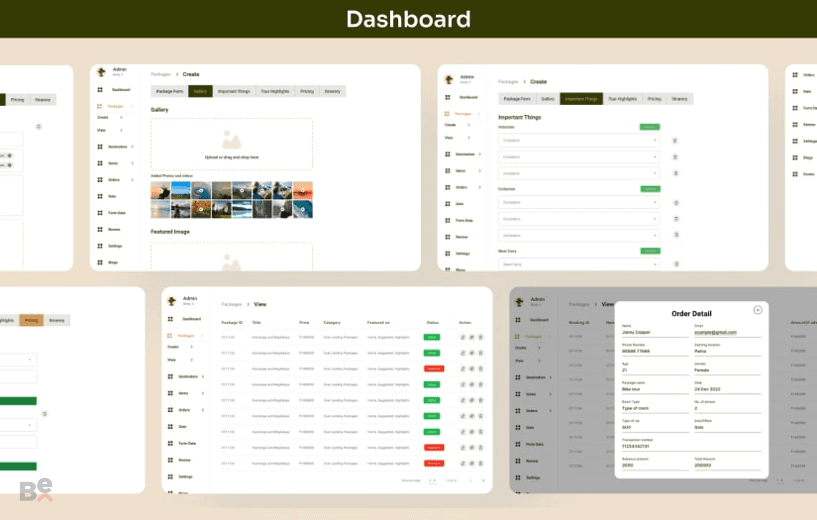Open the first Exclusion dropdown
The image size is (817, 520).
tap(578, 202)
